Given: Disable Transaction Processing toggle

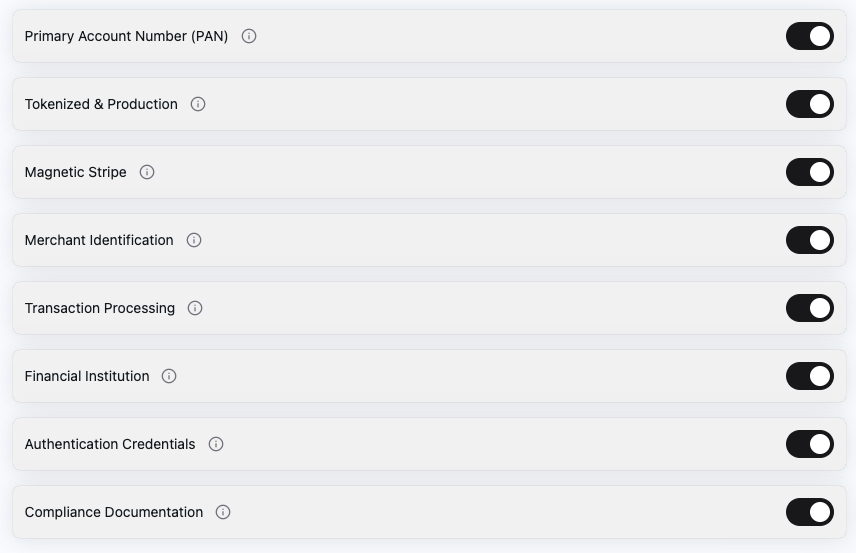Looking at the screenshot, I should (x=809, y=308).
